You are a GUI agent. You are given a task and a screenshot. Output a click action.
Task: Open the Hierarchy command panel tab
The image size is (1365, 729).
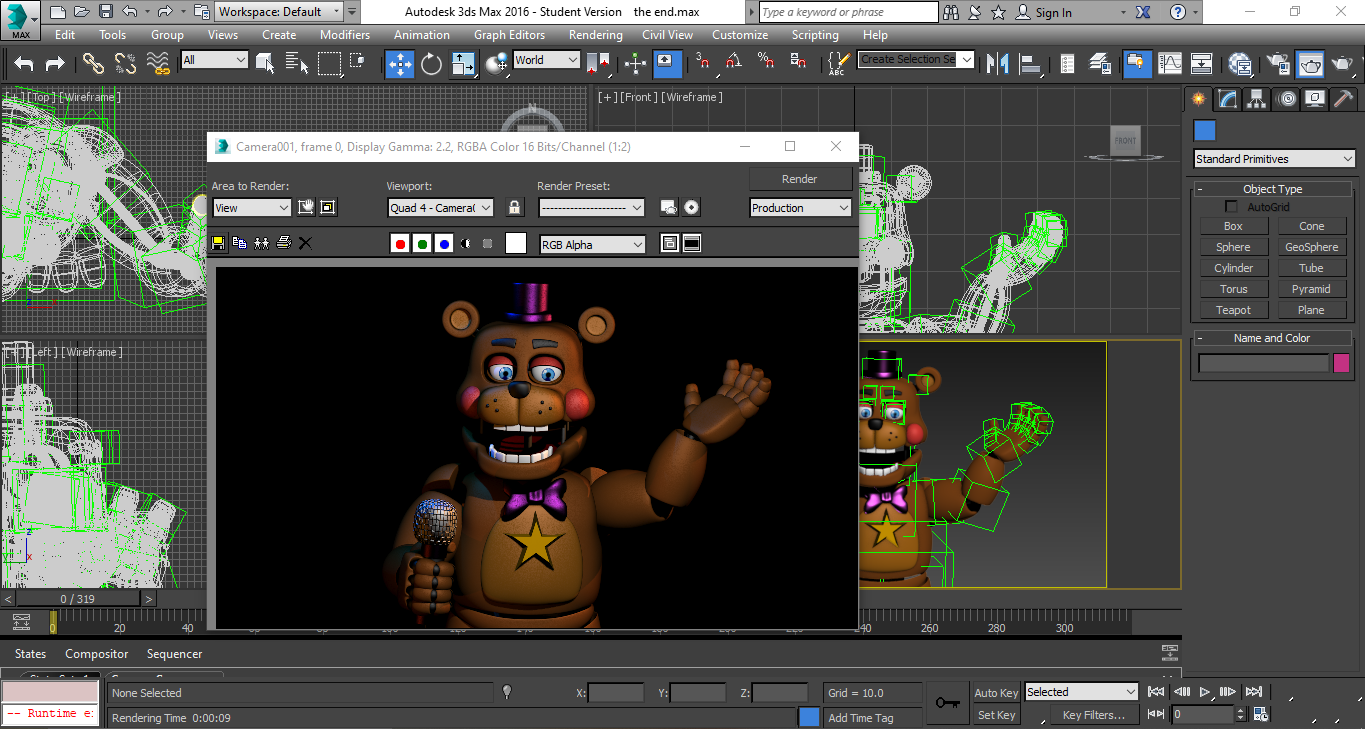1257,98
